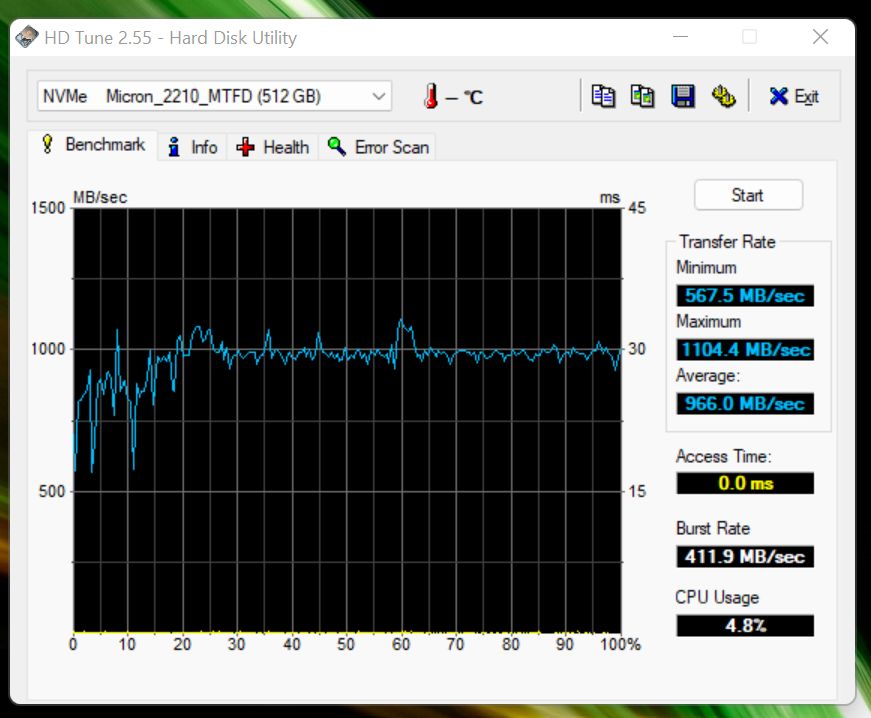Image resolution: width=871 pixels, height=718 pixels.
Task: Click the lightbulb icon on Benchmark tab
Action: (x=48, y=144)
